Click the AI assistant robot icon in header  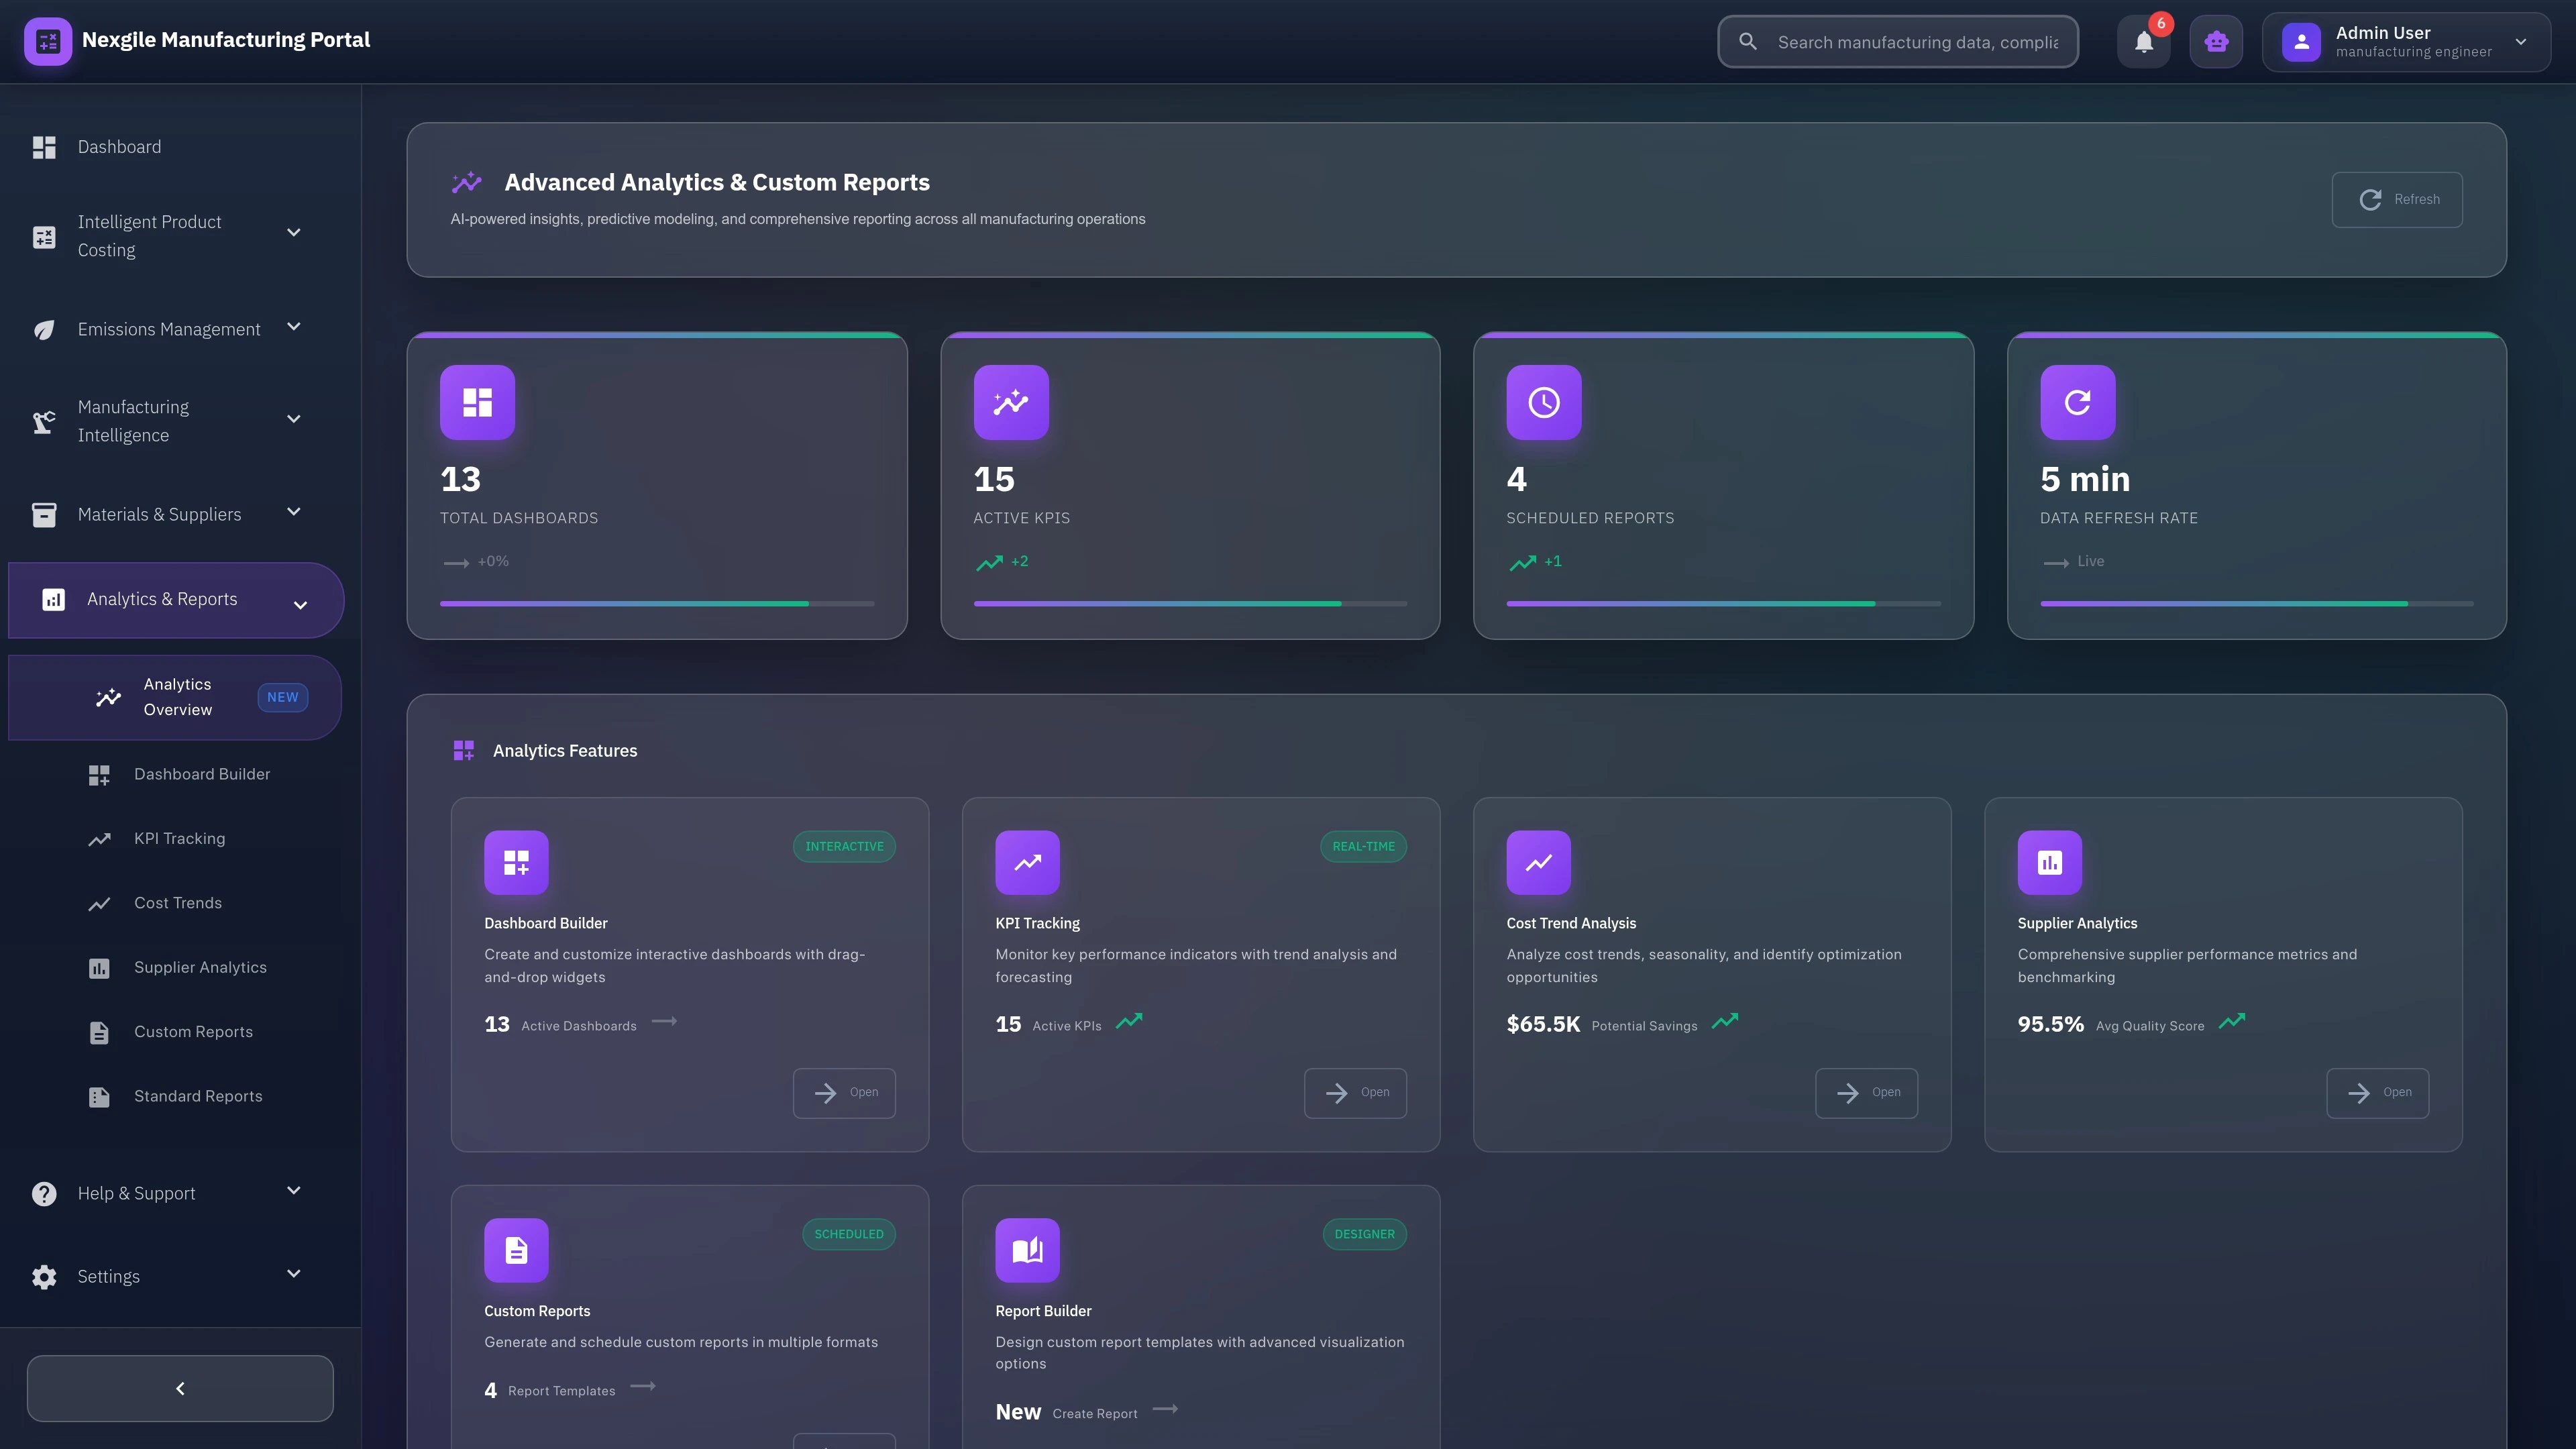[2216, 41]
